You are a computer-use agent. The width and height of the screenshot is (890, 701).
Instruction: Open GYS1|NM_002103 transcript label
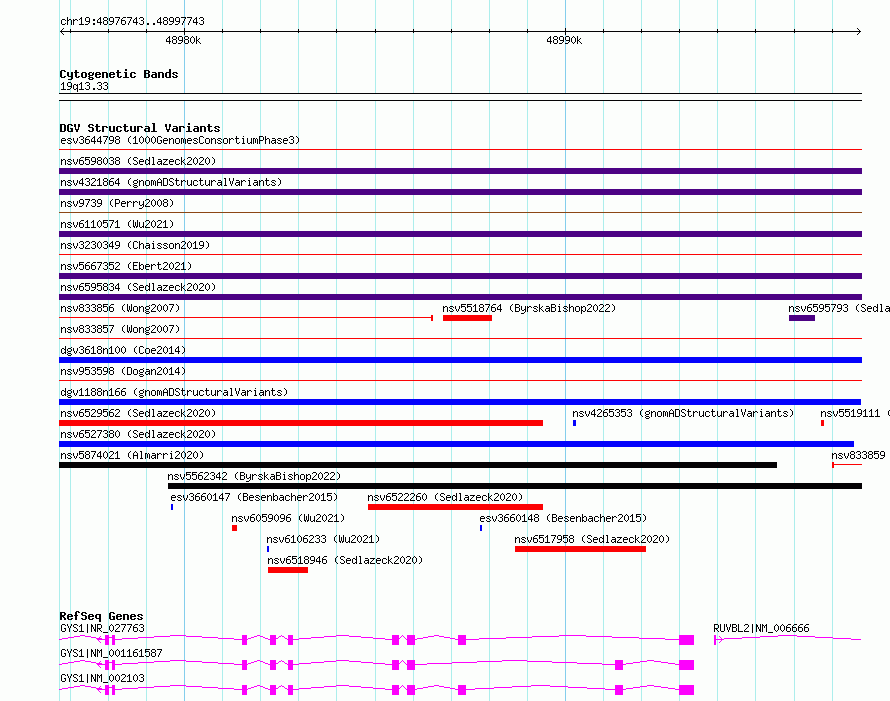coord(102,678)
